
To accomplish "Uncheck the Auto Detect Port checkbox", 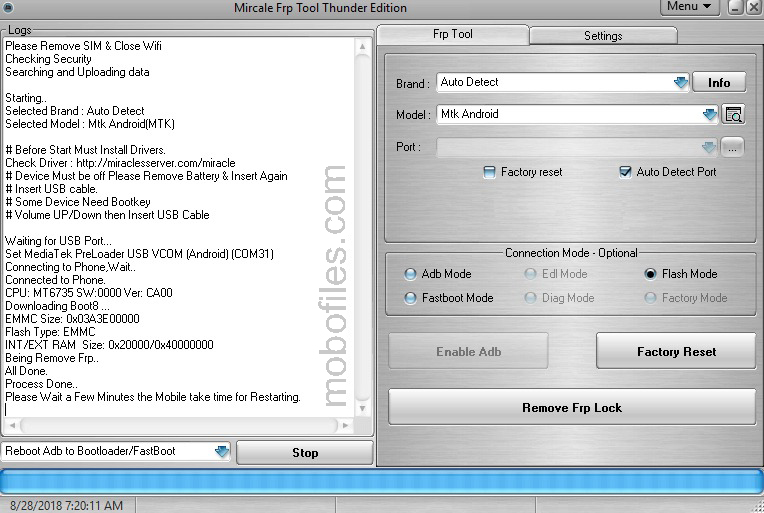I will point(625,172).
